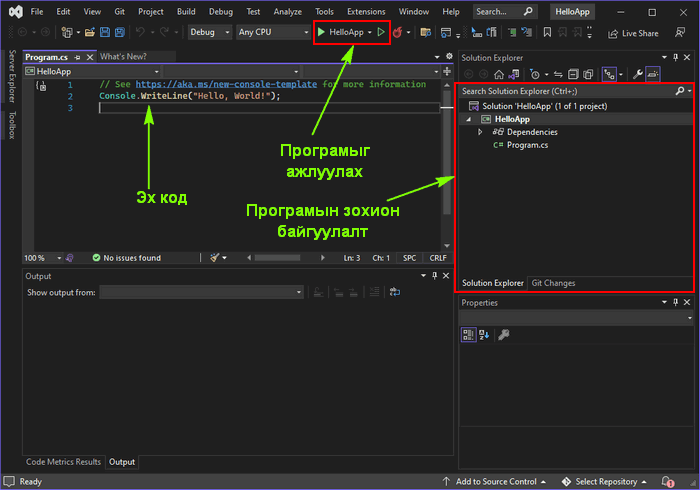Switch to the Code Metrics Results tab
The height and width of the screenshot is (490, 700).
coord(63,462)
